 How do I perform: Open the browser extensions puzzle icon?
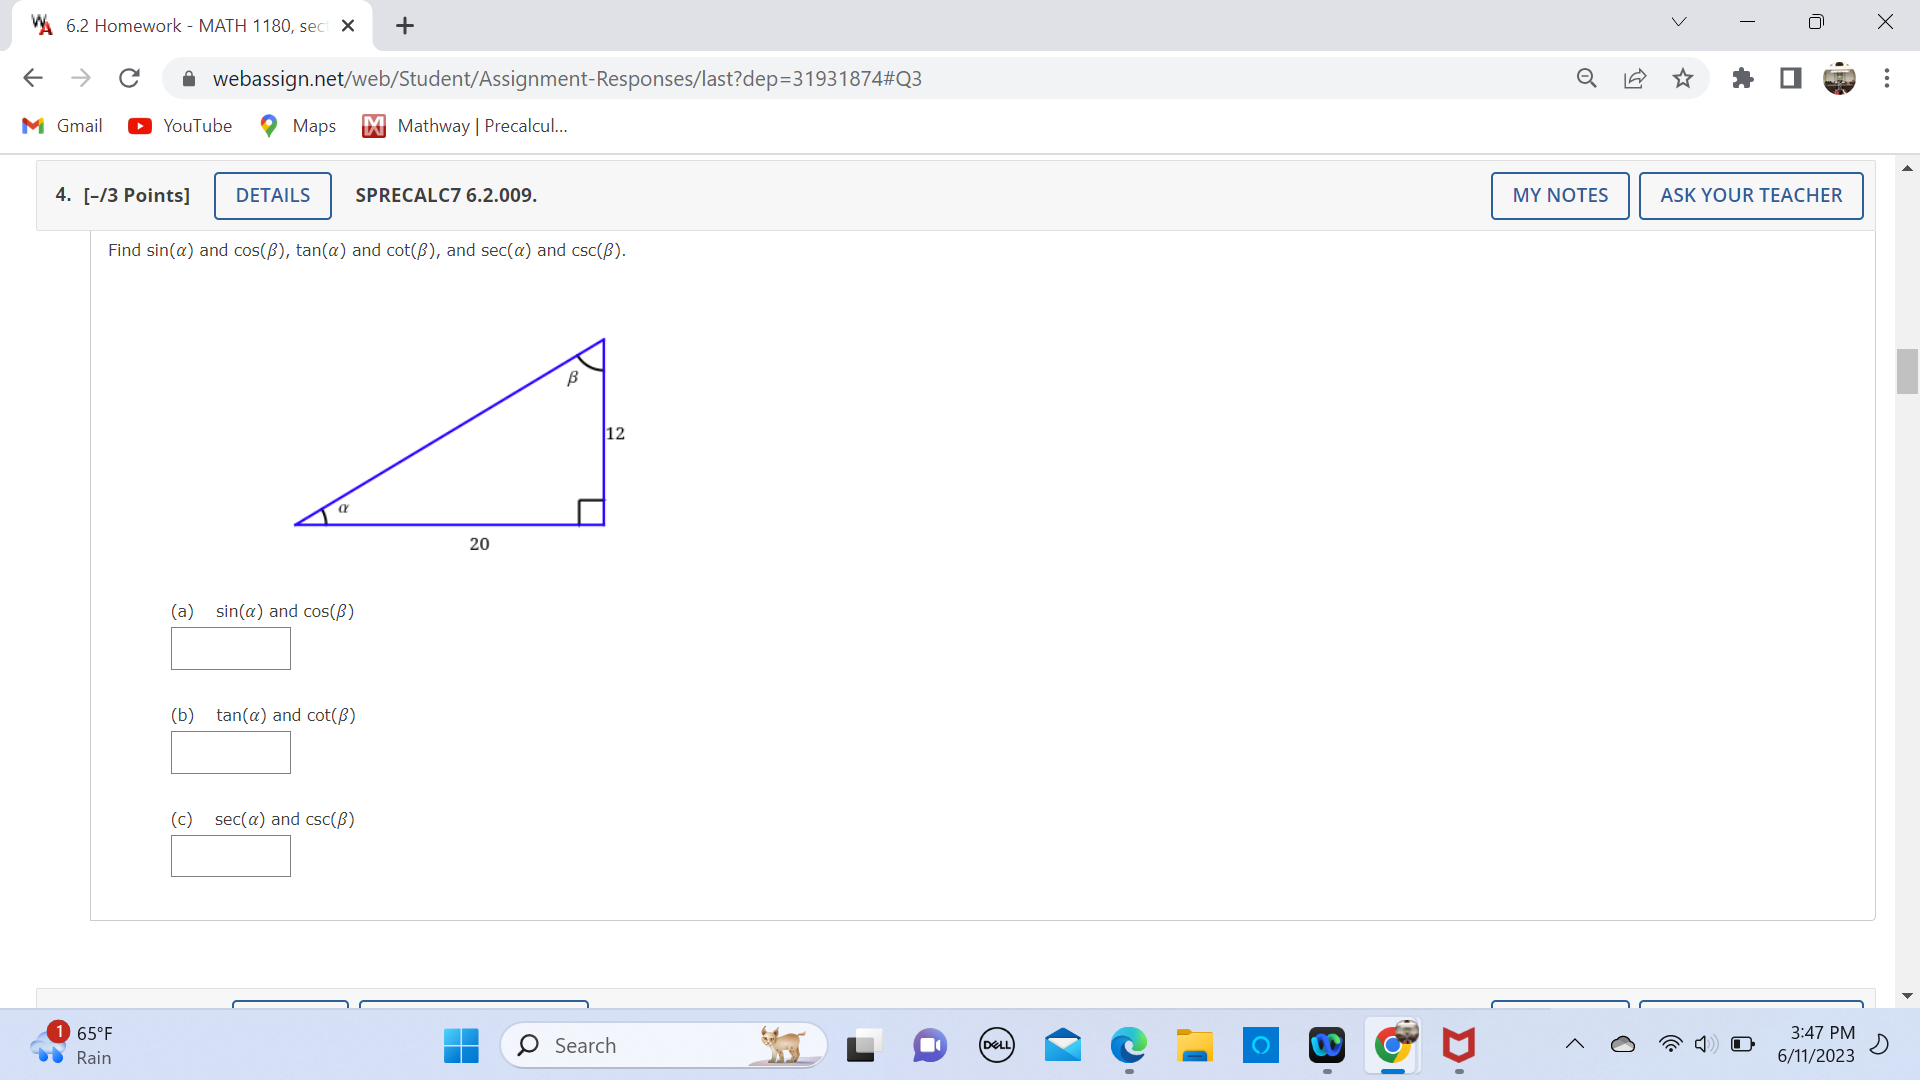click(1743, 78)
